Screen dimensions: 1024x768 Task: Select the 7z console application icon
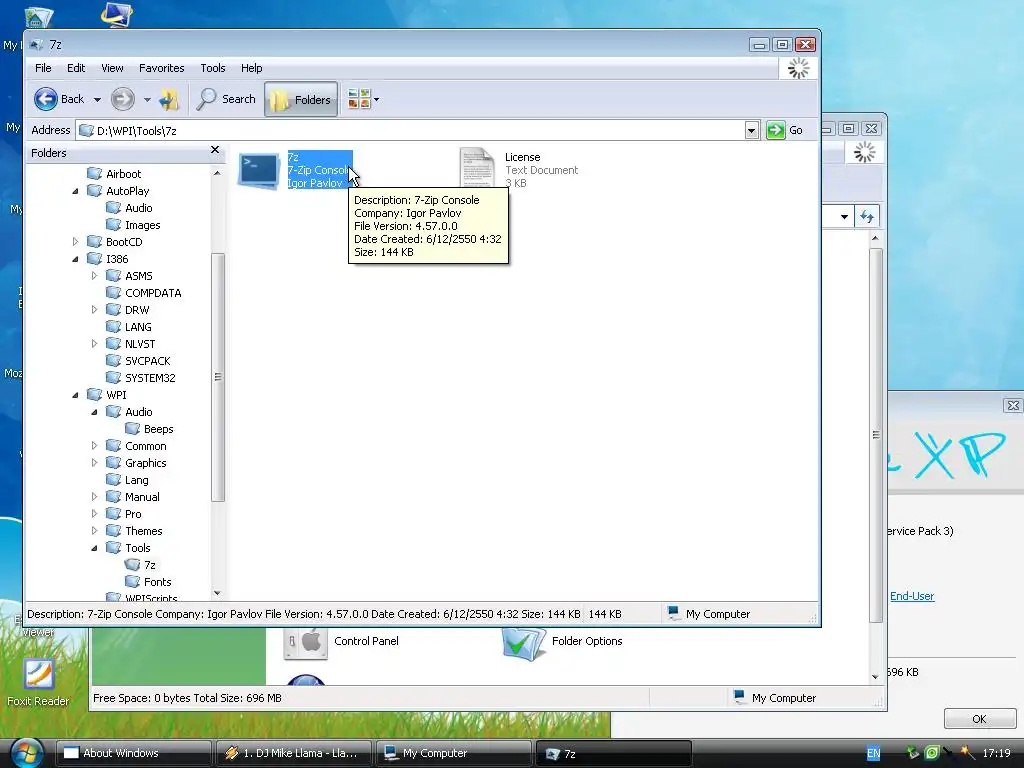[259, 170]
